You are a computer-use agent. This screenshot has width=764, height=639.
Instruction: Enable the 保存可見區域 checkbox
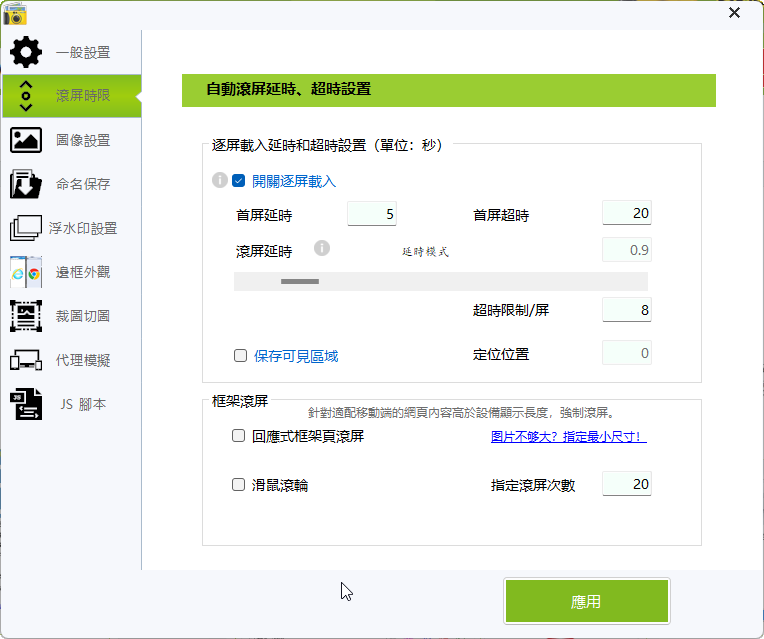tap(240, 355)
